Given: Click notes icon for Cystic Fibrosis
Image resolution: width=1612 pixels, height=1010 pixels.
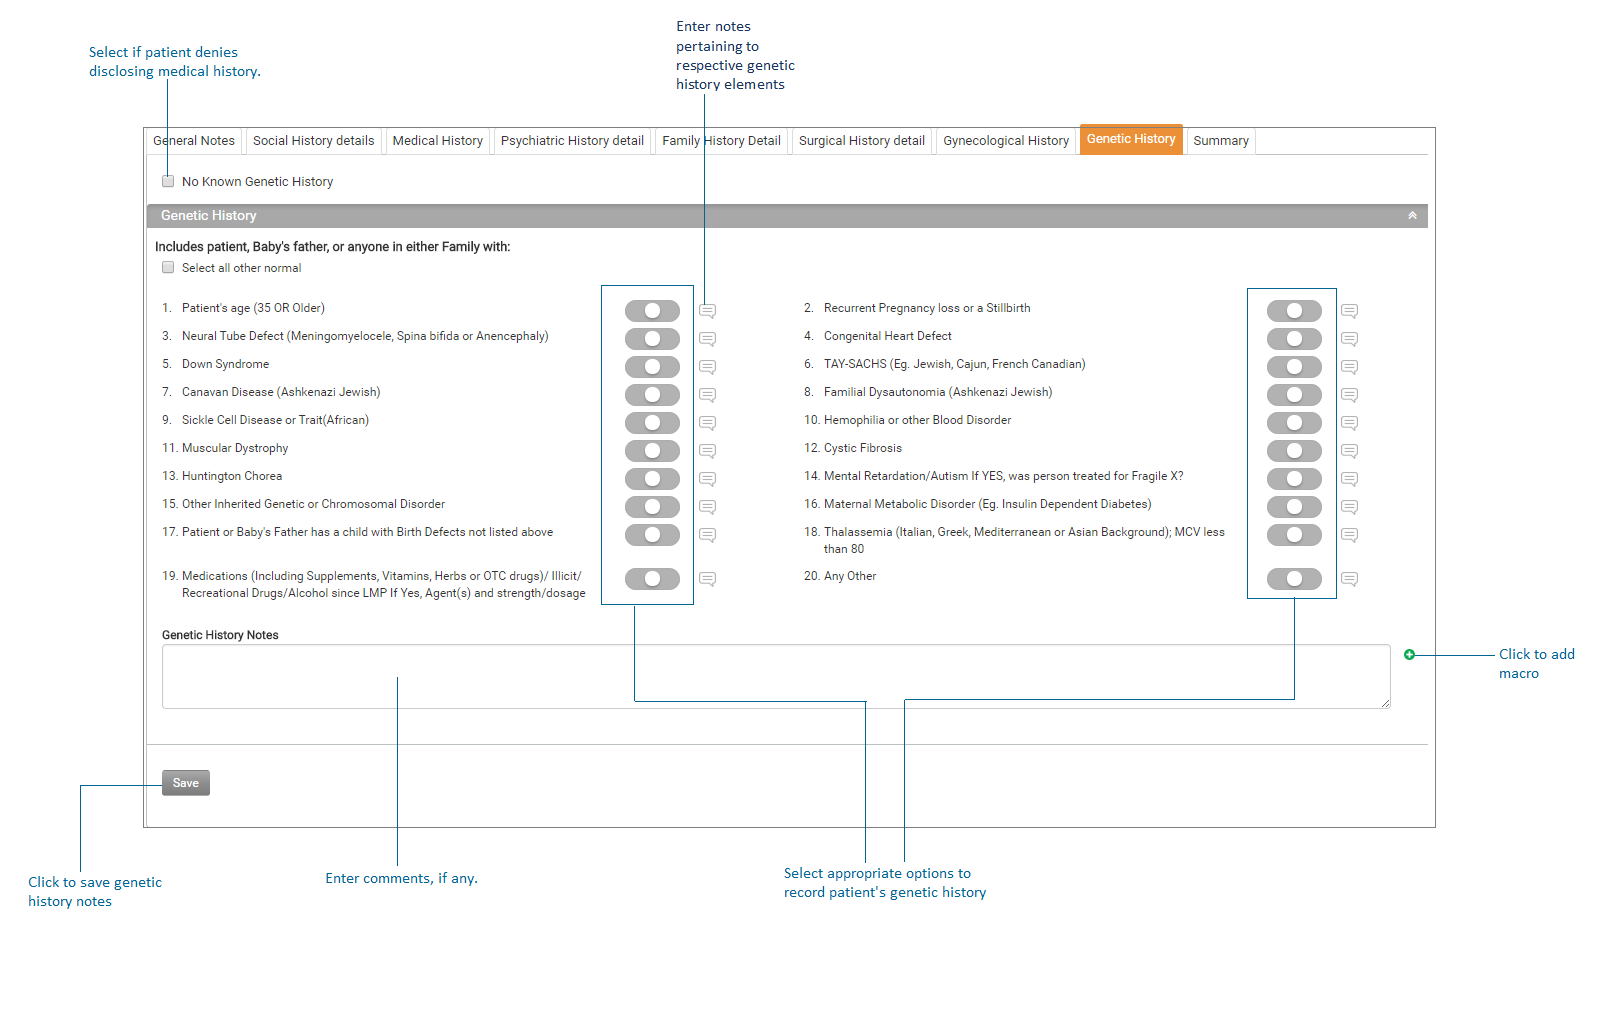Looking at the screenshot, I should (1349, 451).
